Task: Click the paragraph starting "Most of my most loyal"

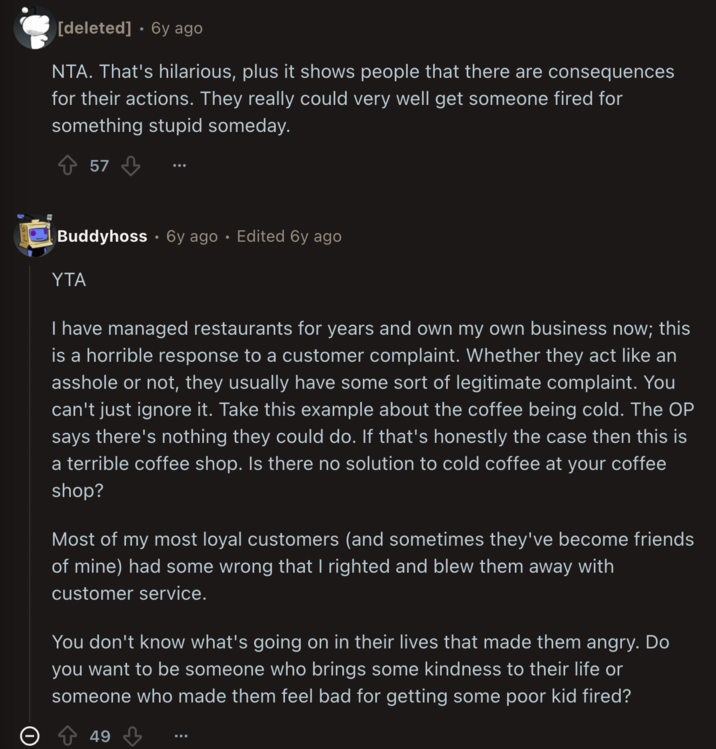Action: (372, 566)
